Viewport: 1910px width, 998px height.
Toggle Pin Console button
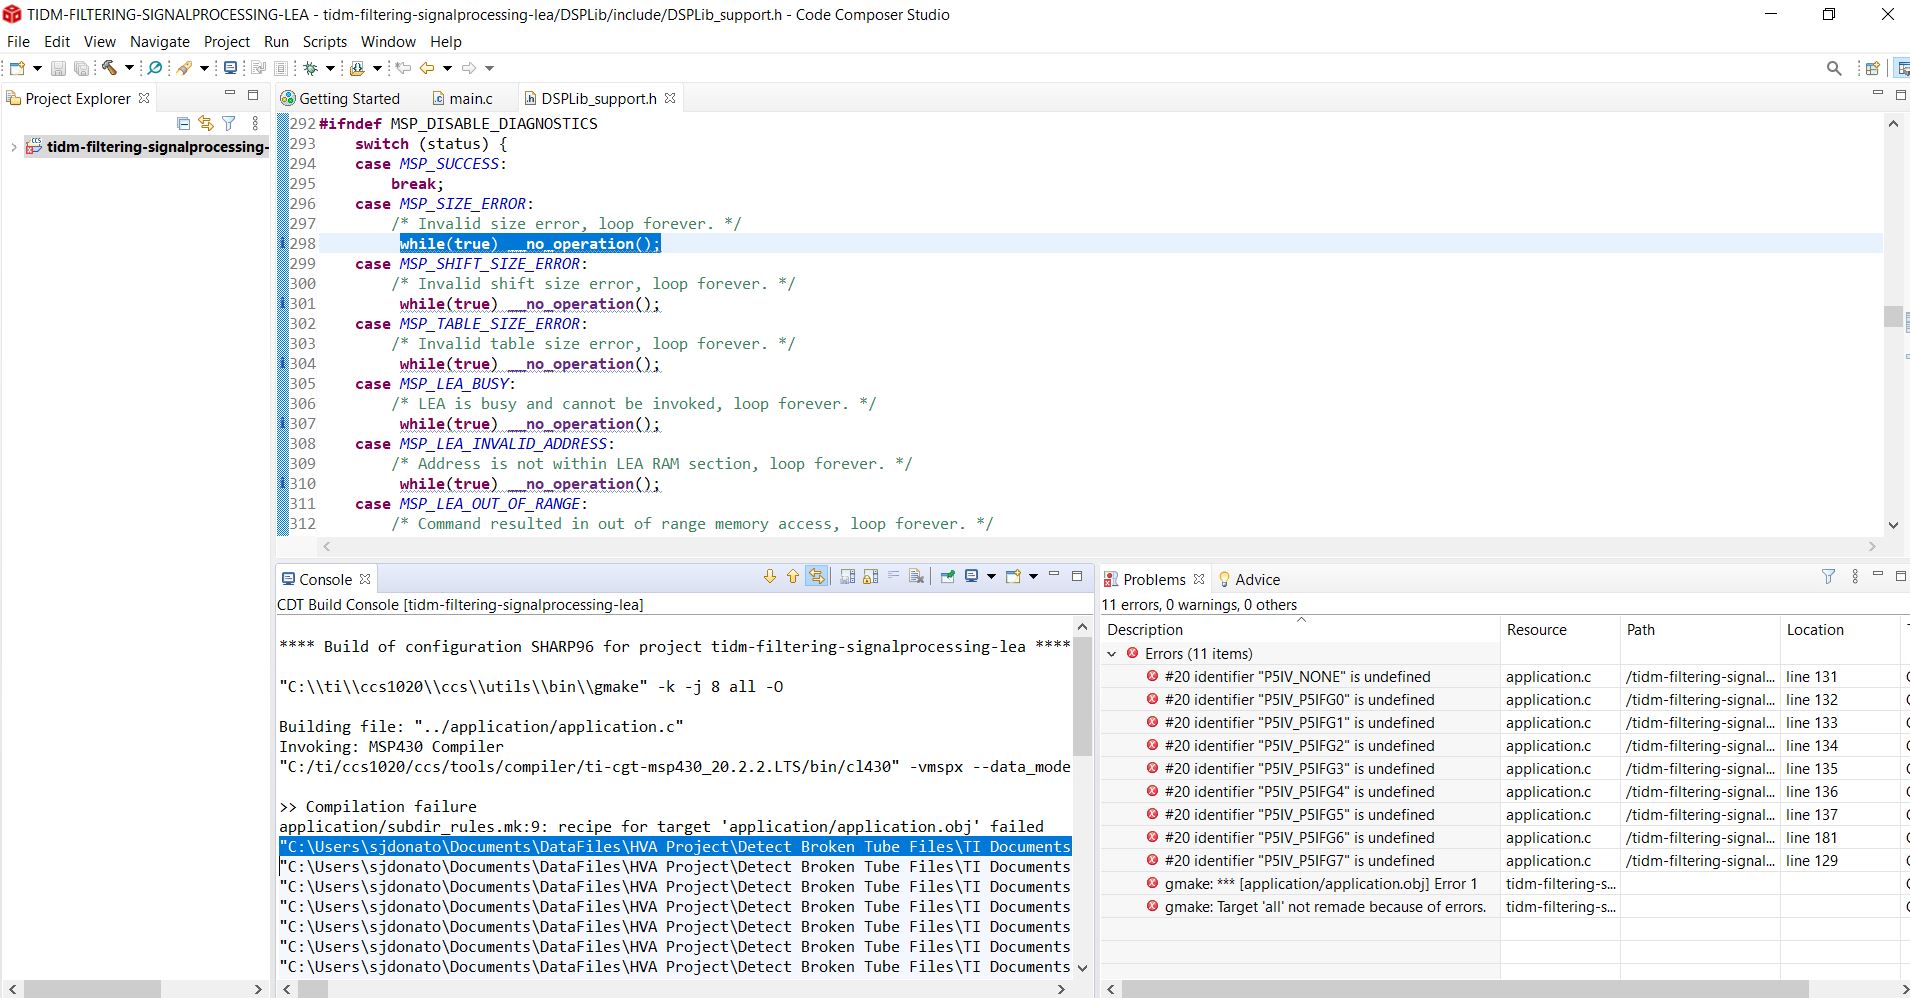pyautogui.click(x=947, y=577)
